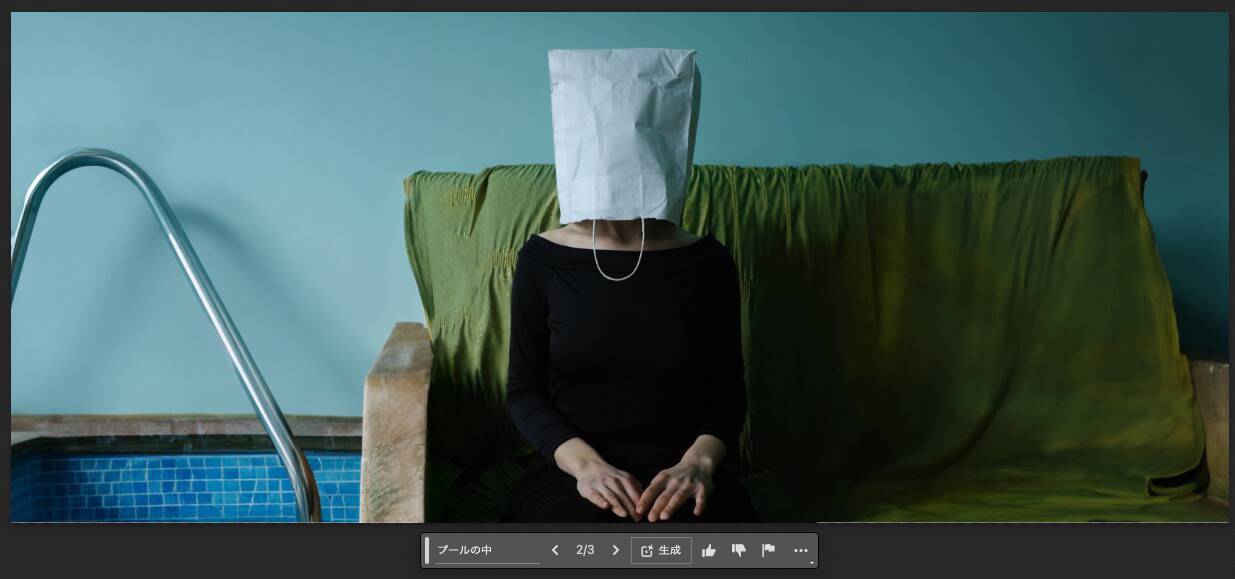Image resolution: width=1235 pixels, height=579 pixels.
Task: Rate the result with thumbs down
Action: tap(739, 550)
